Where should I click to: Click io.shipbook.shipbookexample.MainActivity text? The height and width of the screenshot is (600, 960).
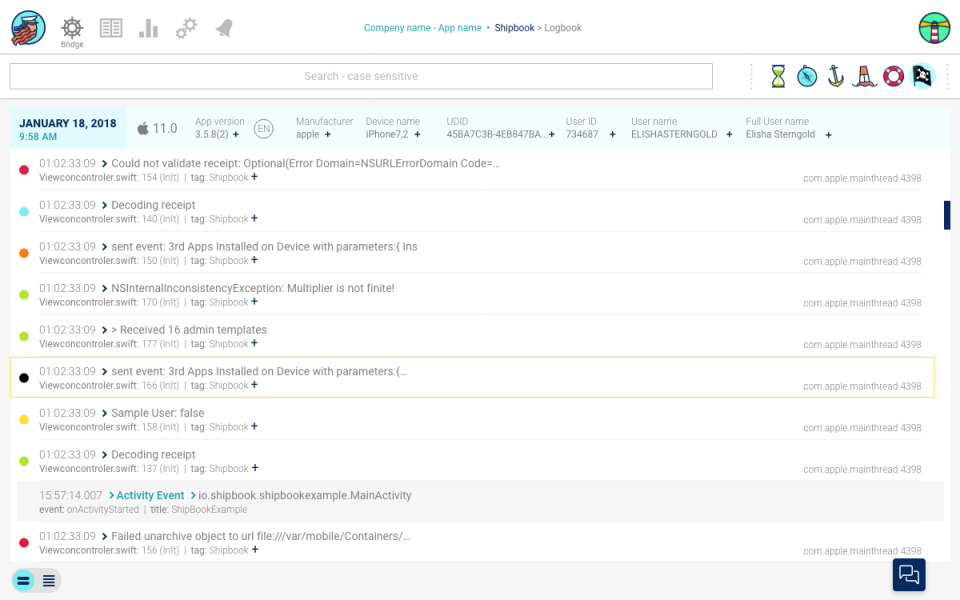point(304,495)
